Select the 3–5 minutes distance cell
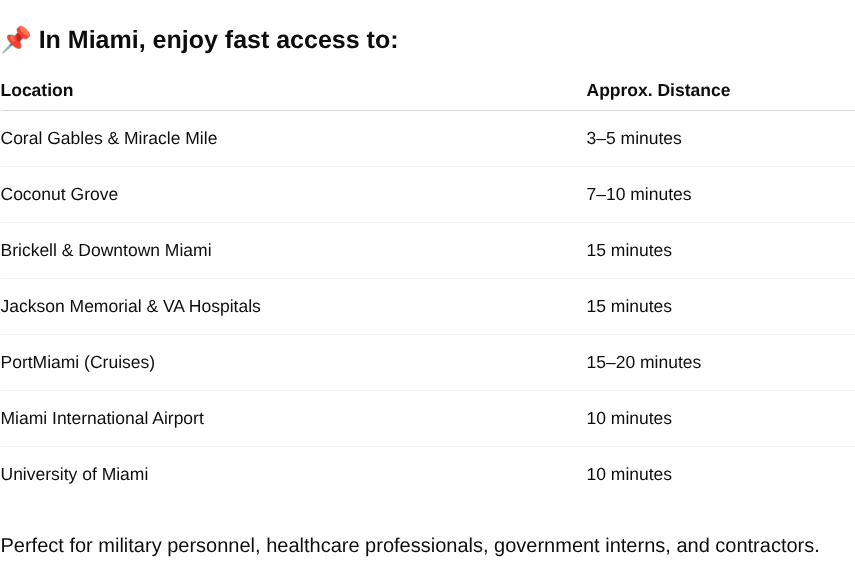The image size is (855, 585). point(634,138)
